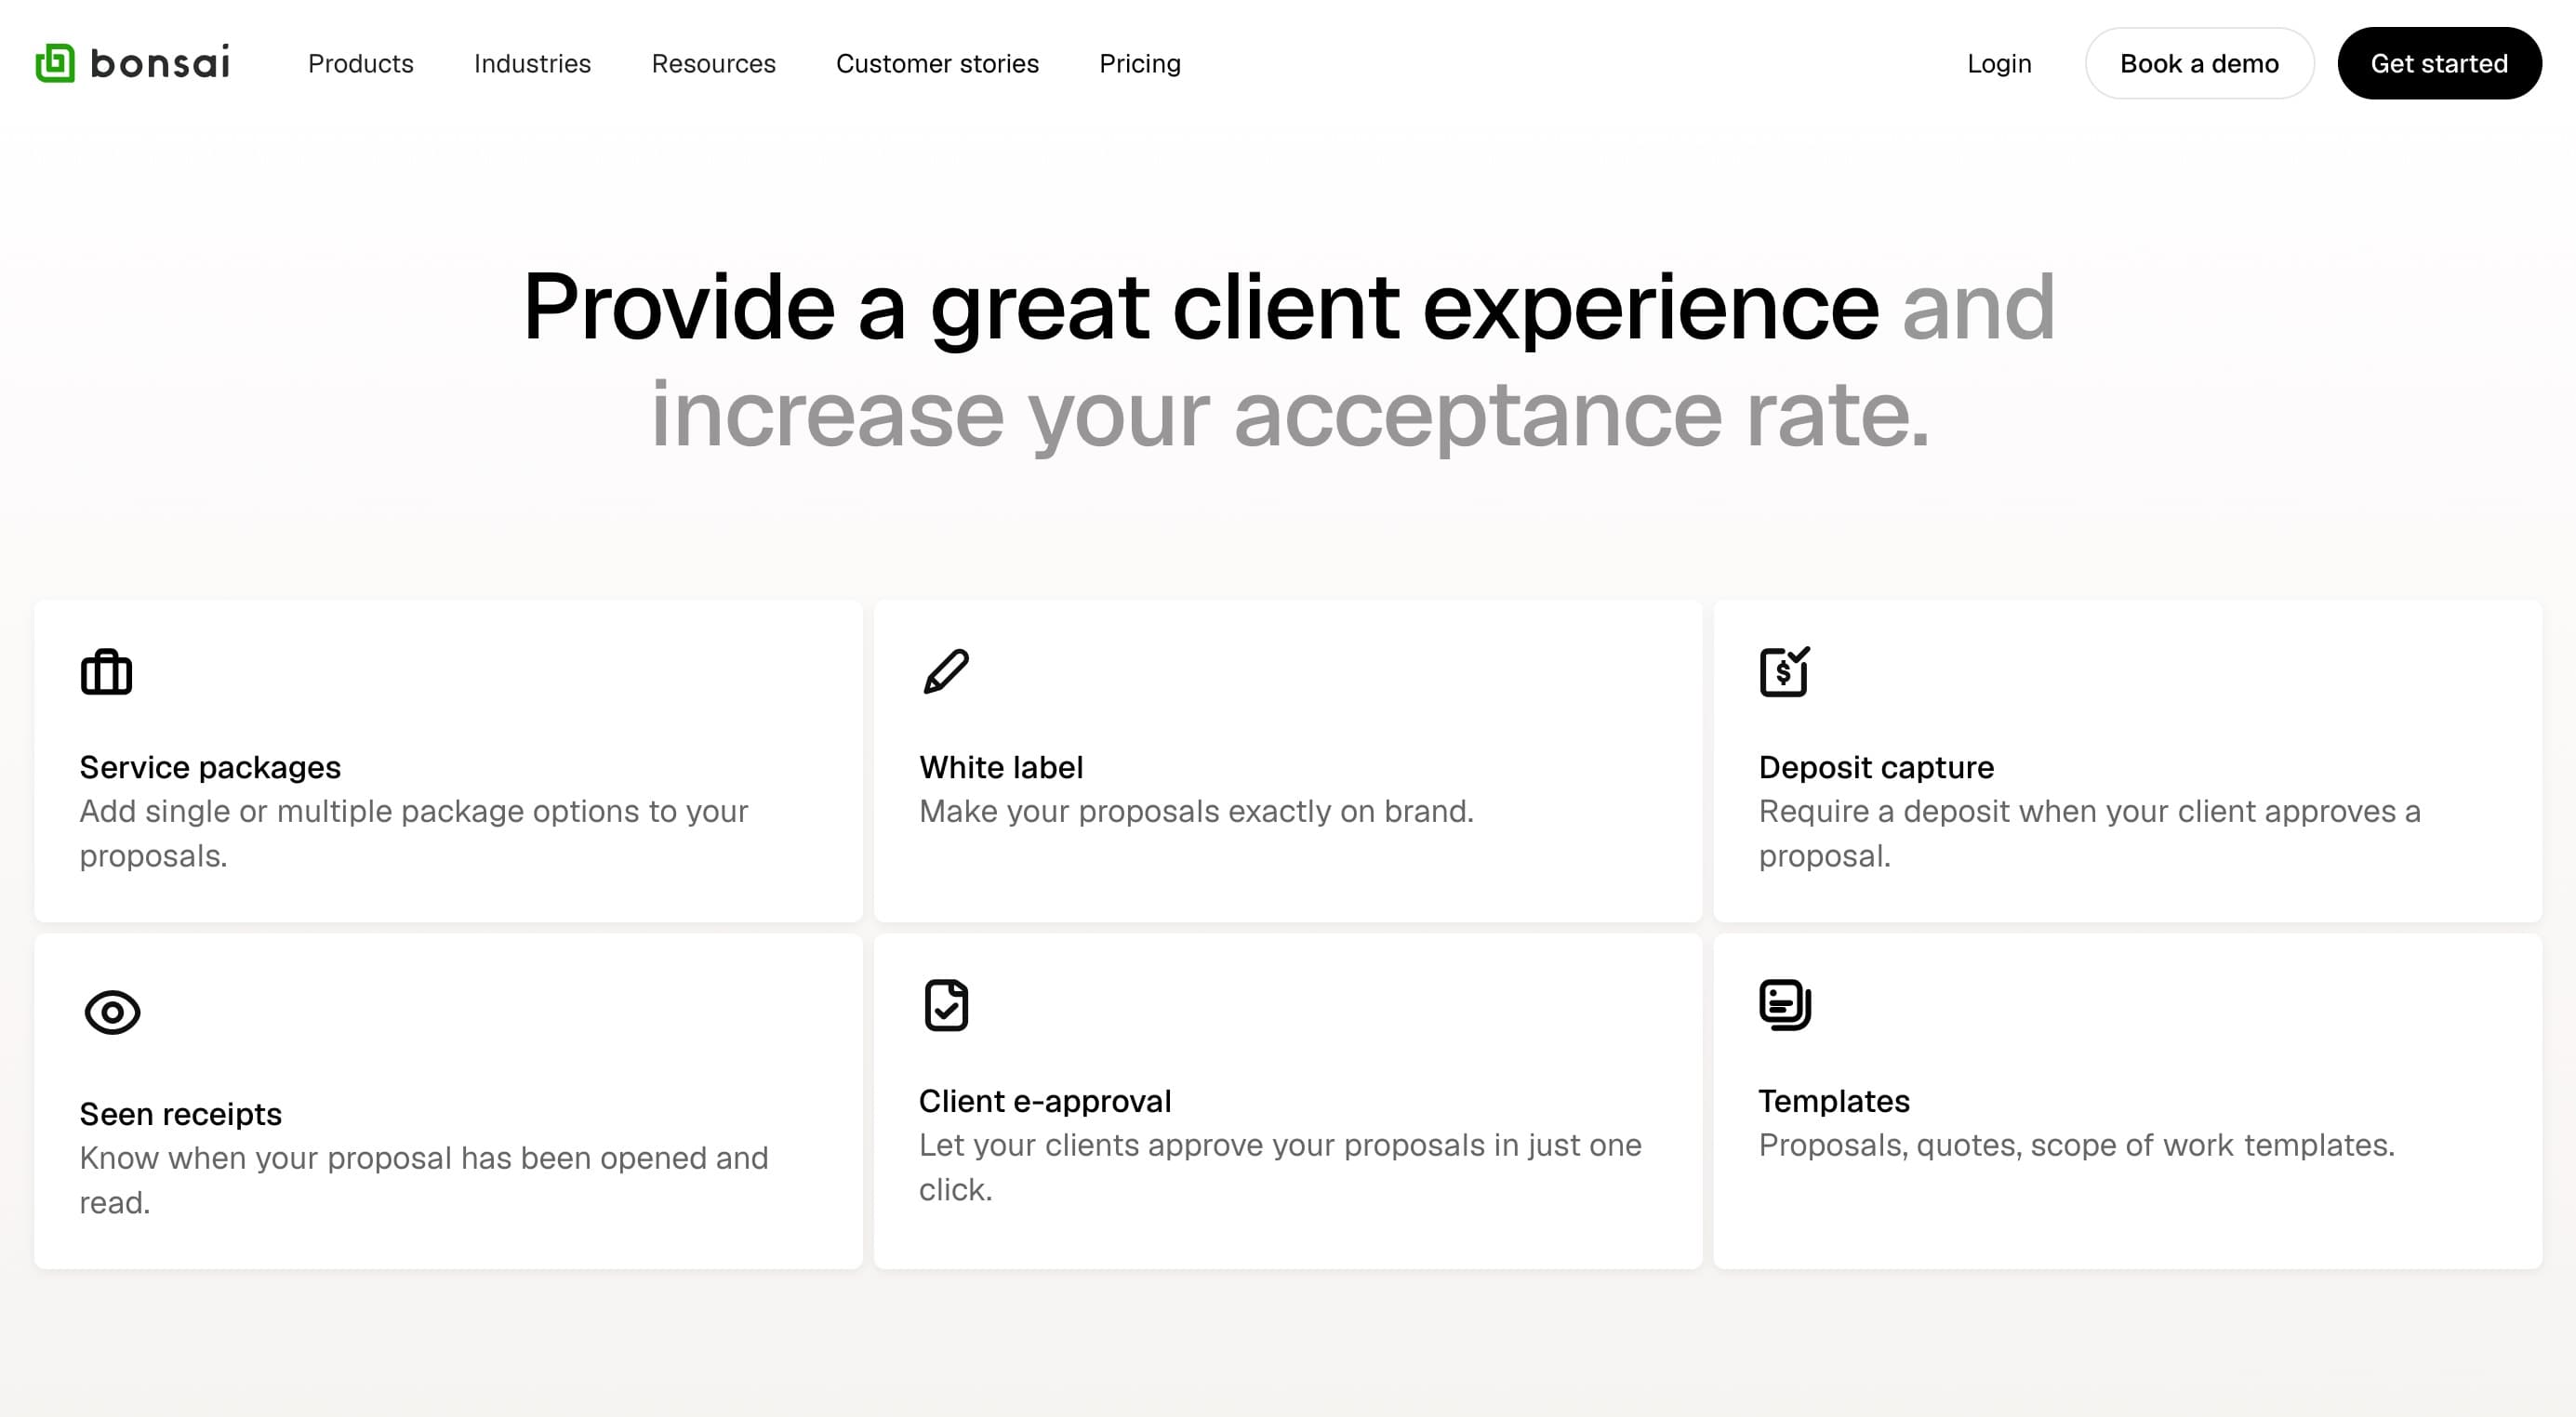The height and width of the screenshot is (1417, 2576).
Task: Select Customer stories in the navigation bar
Action: coord(937,63)
